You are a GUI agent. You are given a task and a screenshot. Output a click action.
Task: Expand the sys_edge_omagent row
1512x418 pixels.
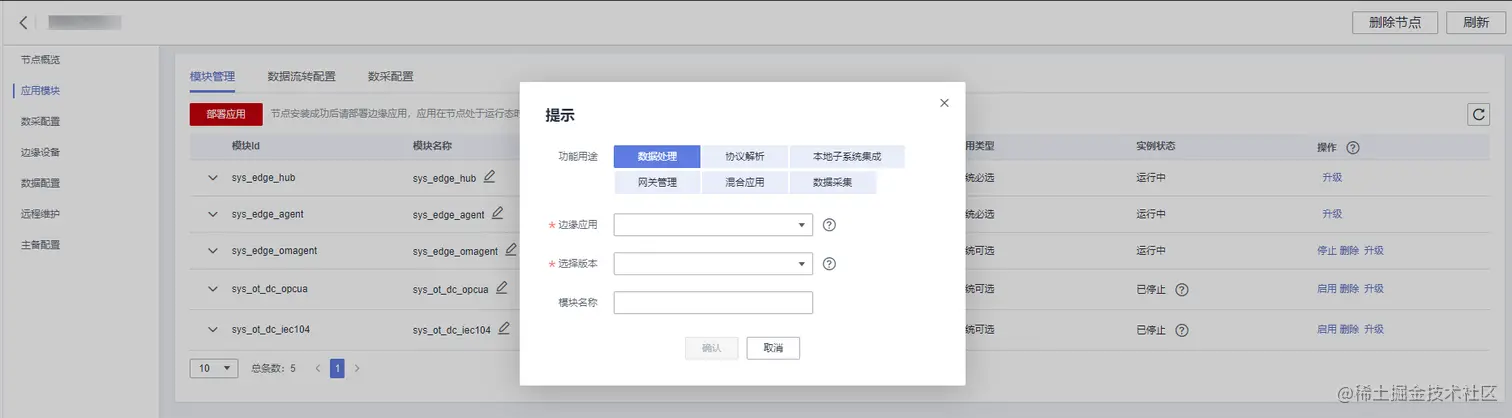click(212, 250)
